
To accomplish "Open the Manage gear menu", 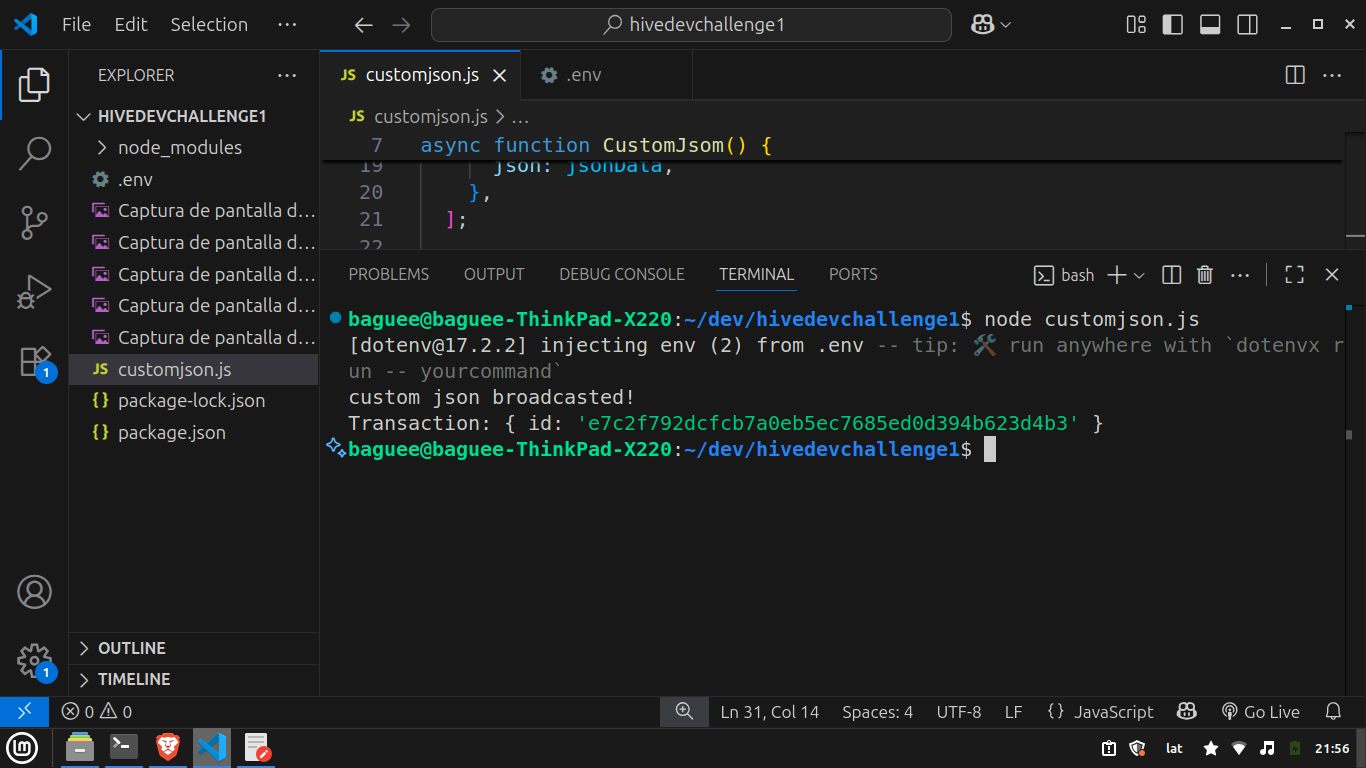I will [x=34, y=660].
